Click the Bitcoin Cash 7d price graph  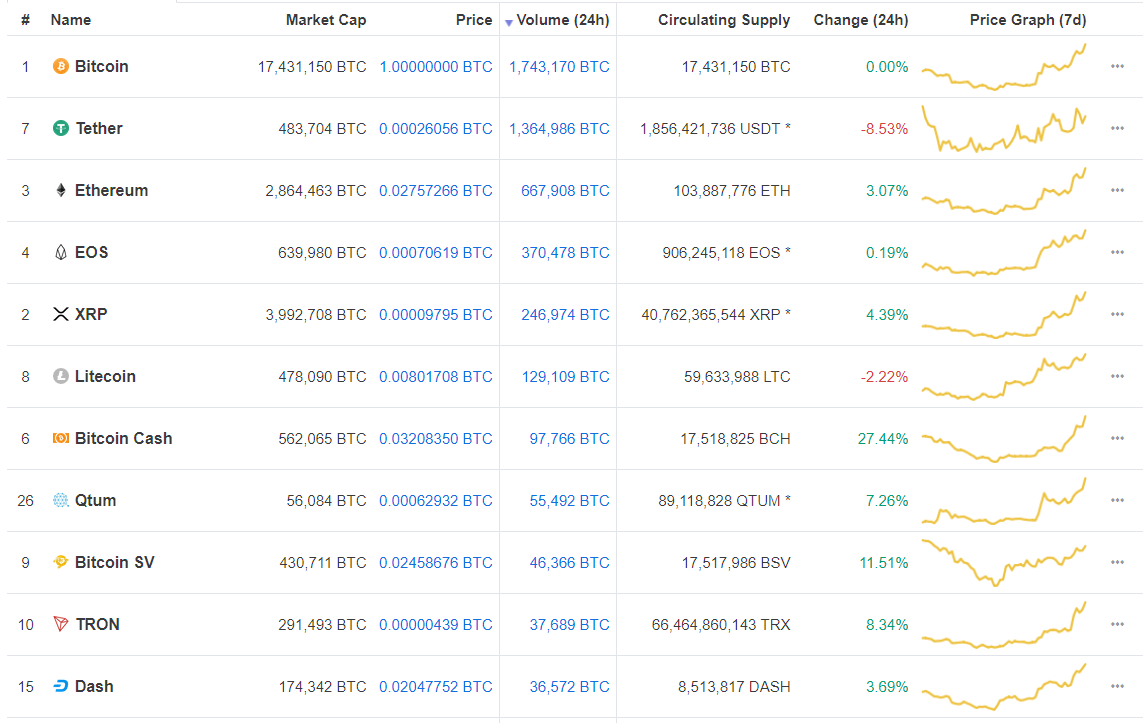click(x=1003, y=439)
